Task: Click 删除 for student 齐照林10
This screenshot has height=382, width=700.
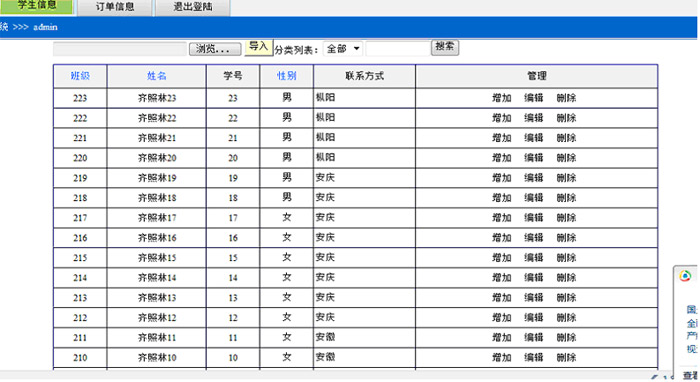Action: [x=566, y=357]
